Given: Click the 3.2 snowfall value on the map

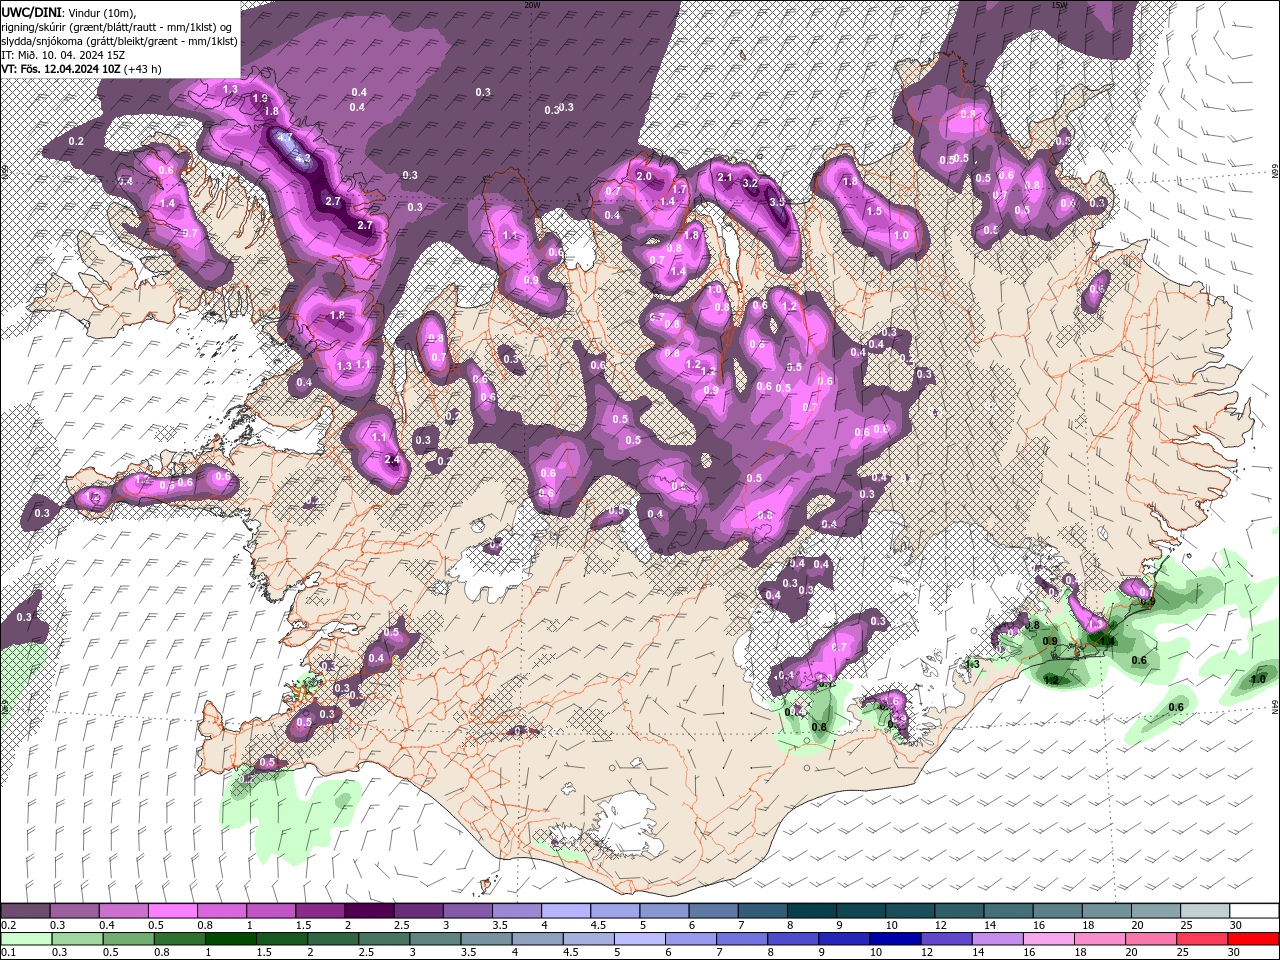Looking at the screenshot, I should pos(750,183).
